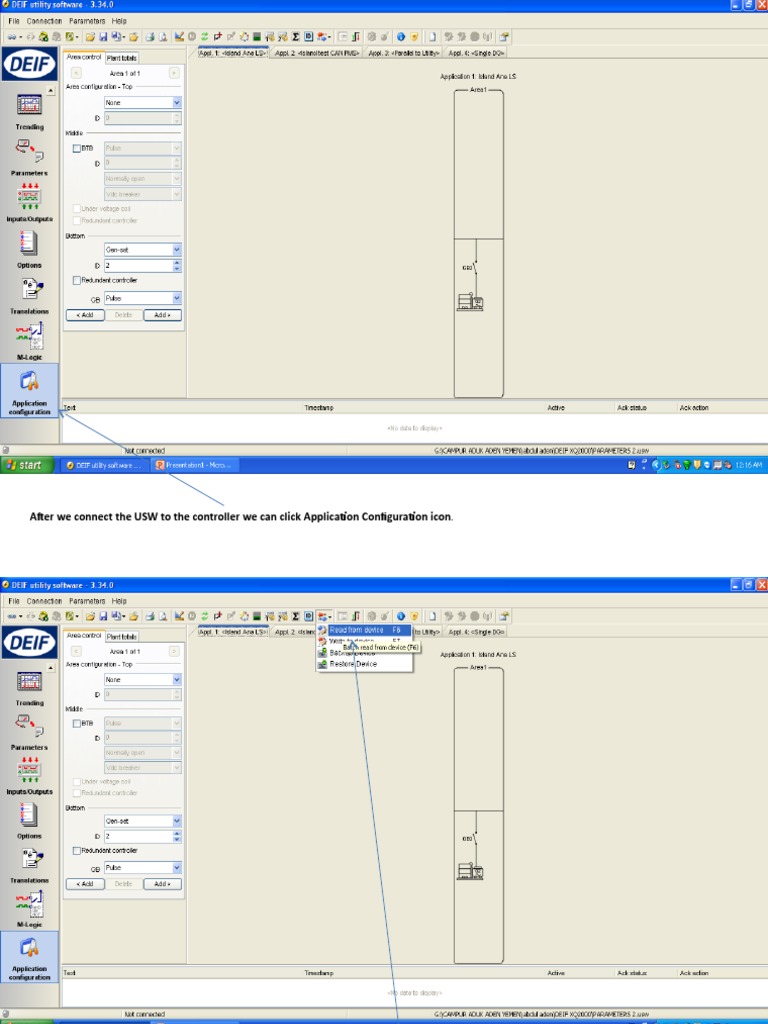Click the '< Add' button in upper window
Viewport: 768px width, 1024px height.
tap(85, 315)
